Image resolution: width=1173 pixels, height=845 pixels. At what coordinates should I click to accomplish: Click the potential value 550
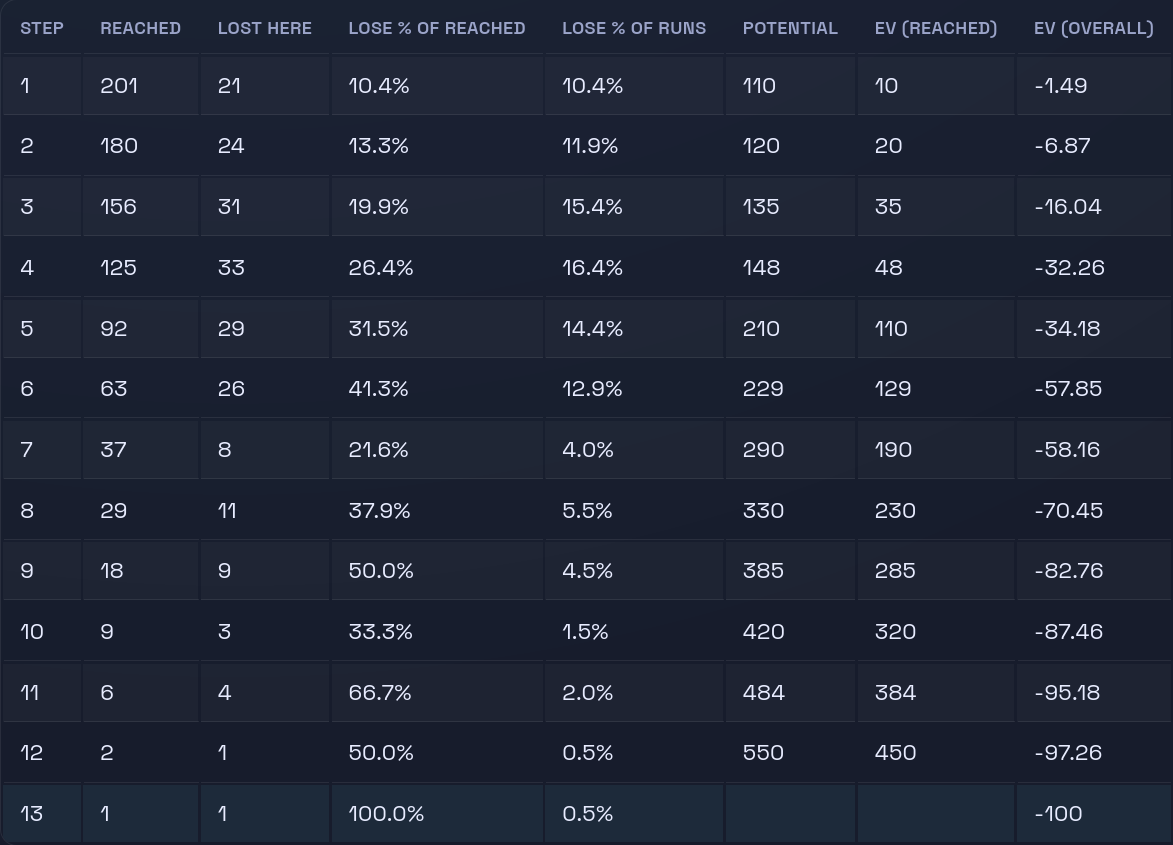763,753
